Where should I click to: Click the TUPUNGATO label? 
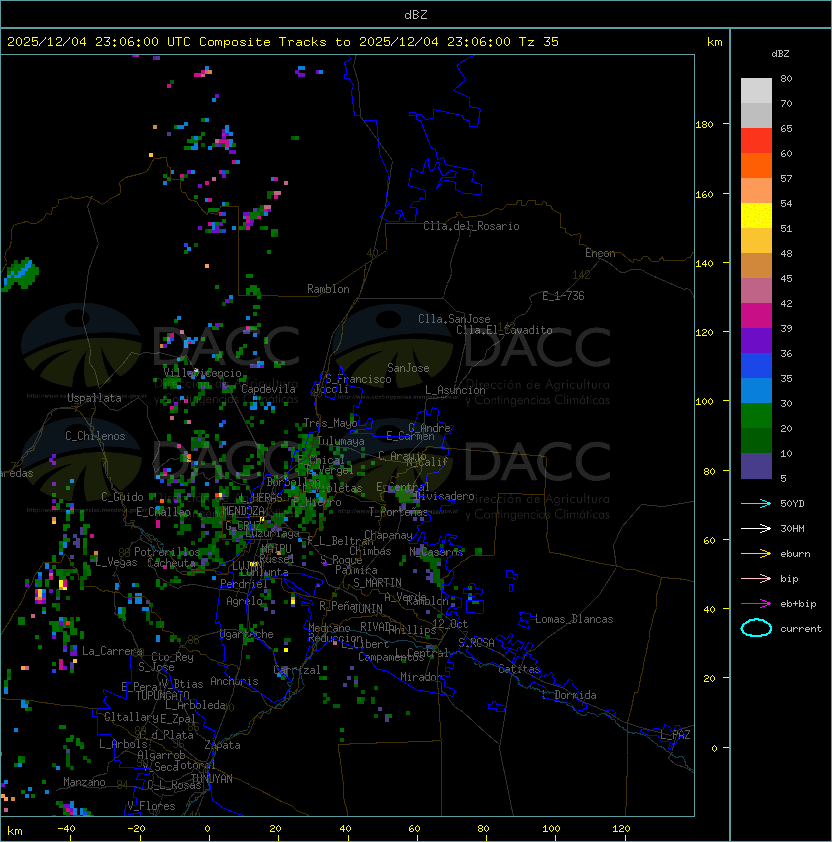click(162, 695)
